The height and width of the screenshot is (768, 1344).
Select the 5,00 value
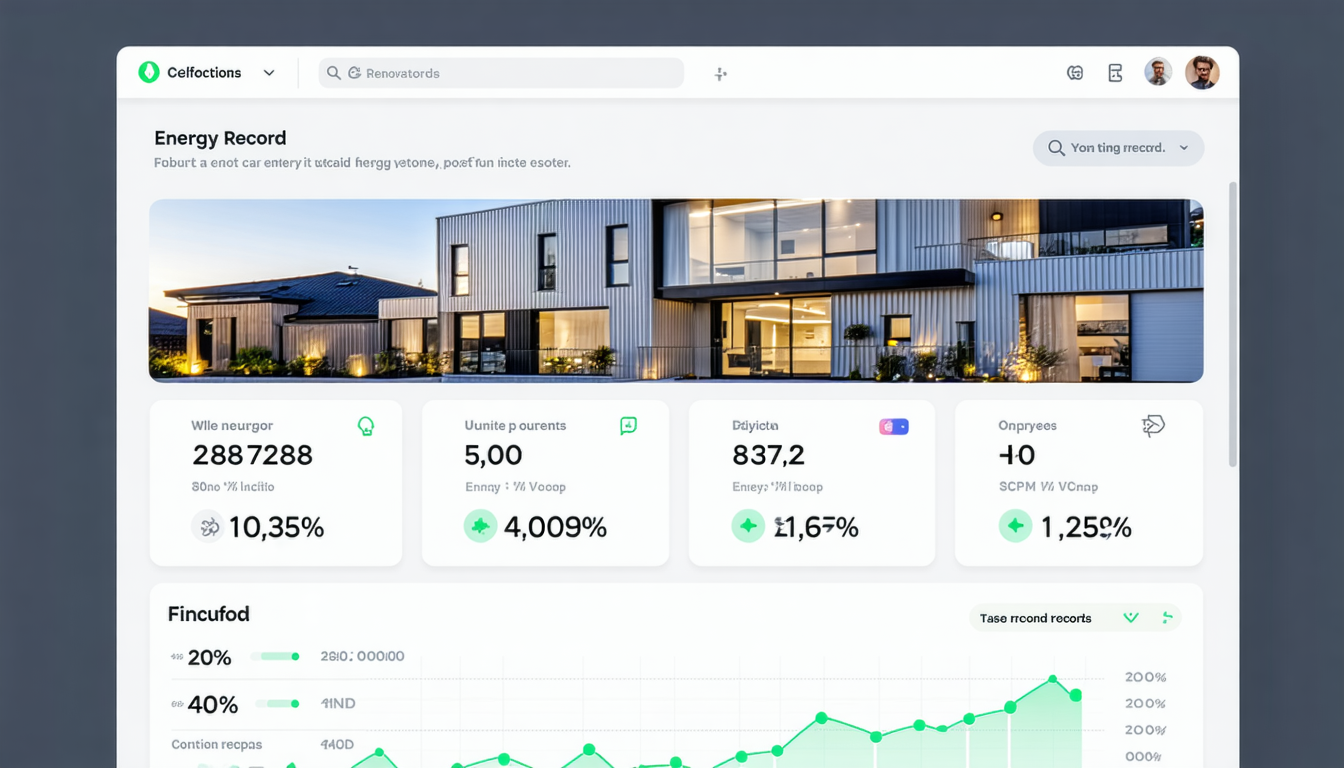pyautogui.click(x=493, y=455)
